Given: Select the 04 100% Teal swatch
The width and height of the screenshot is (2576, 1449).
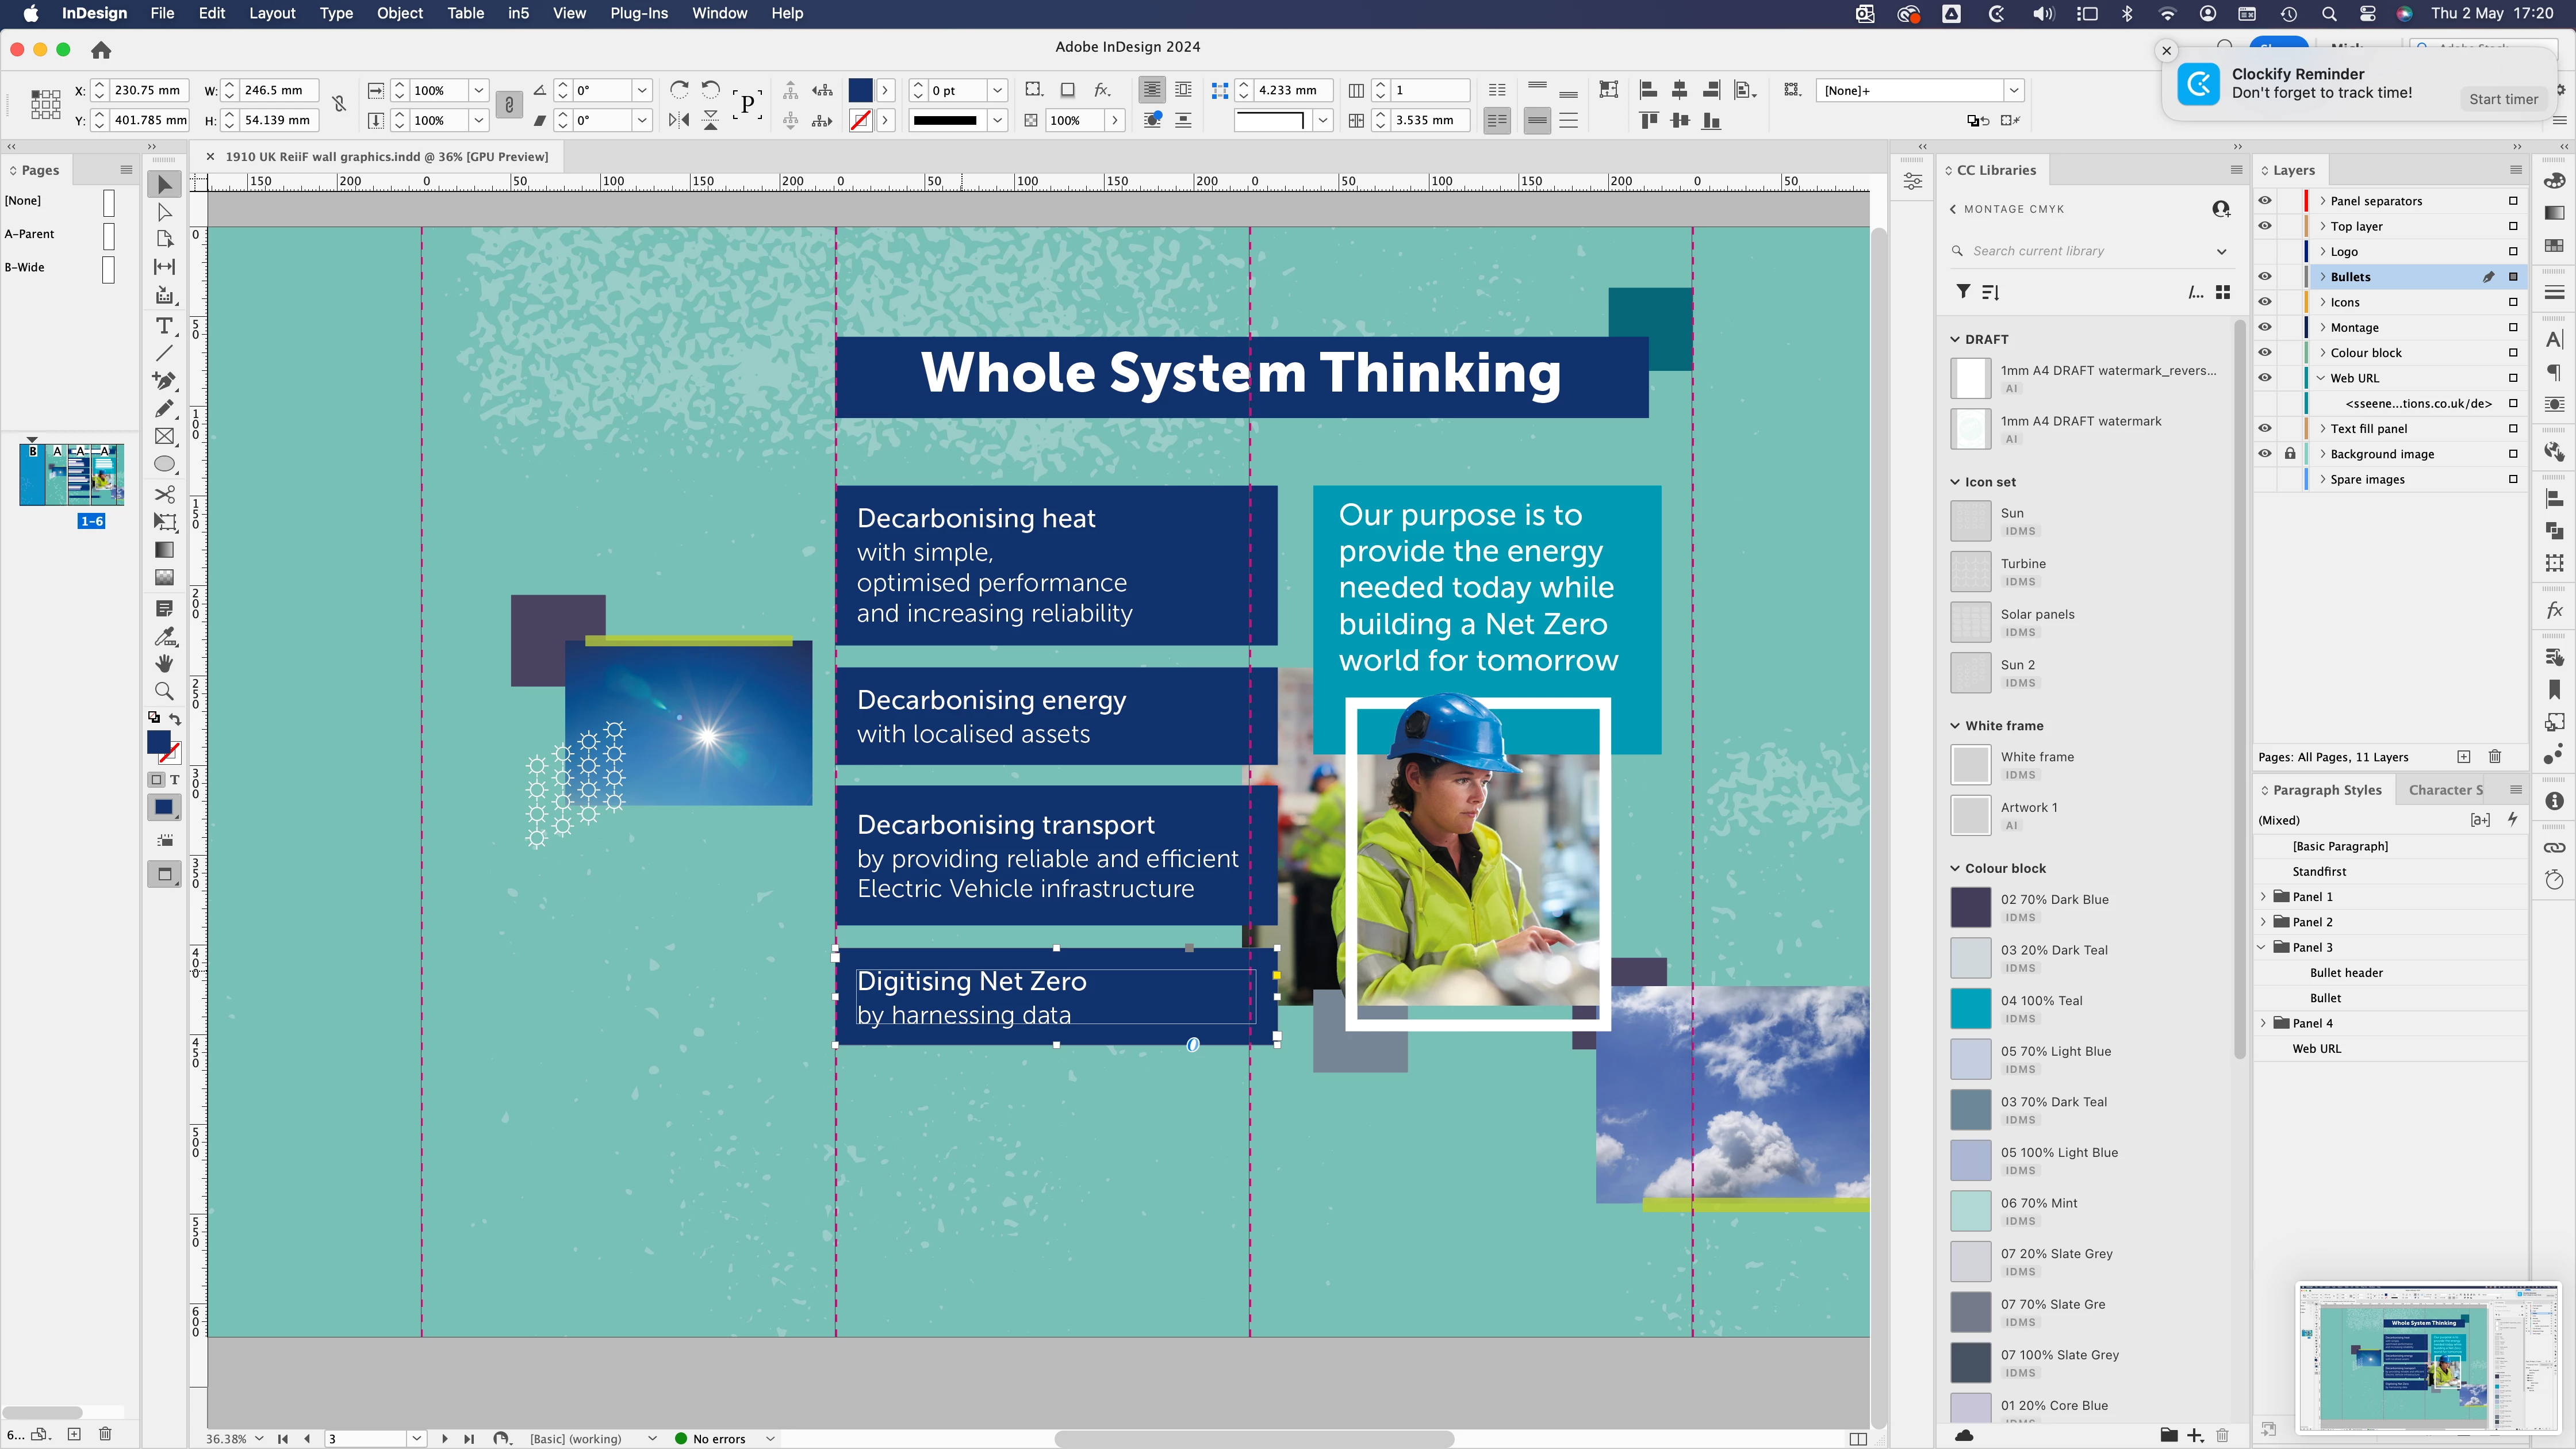Looking at the screenshot, I should pyautogui.click(x=1971, y=1008).
